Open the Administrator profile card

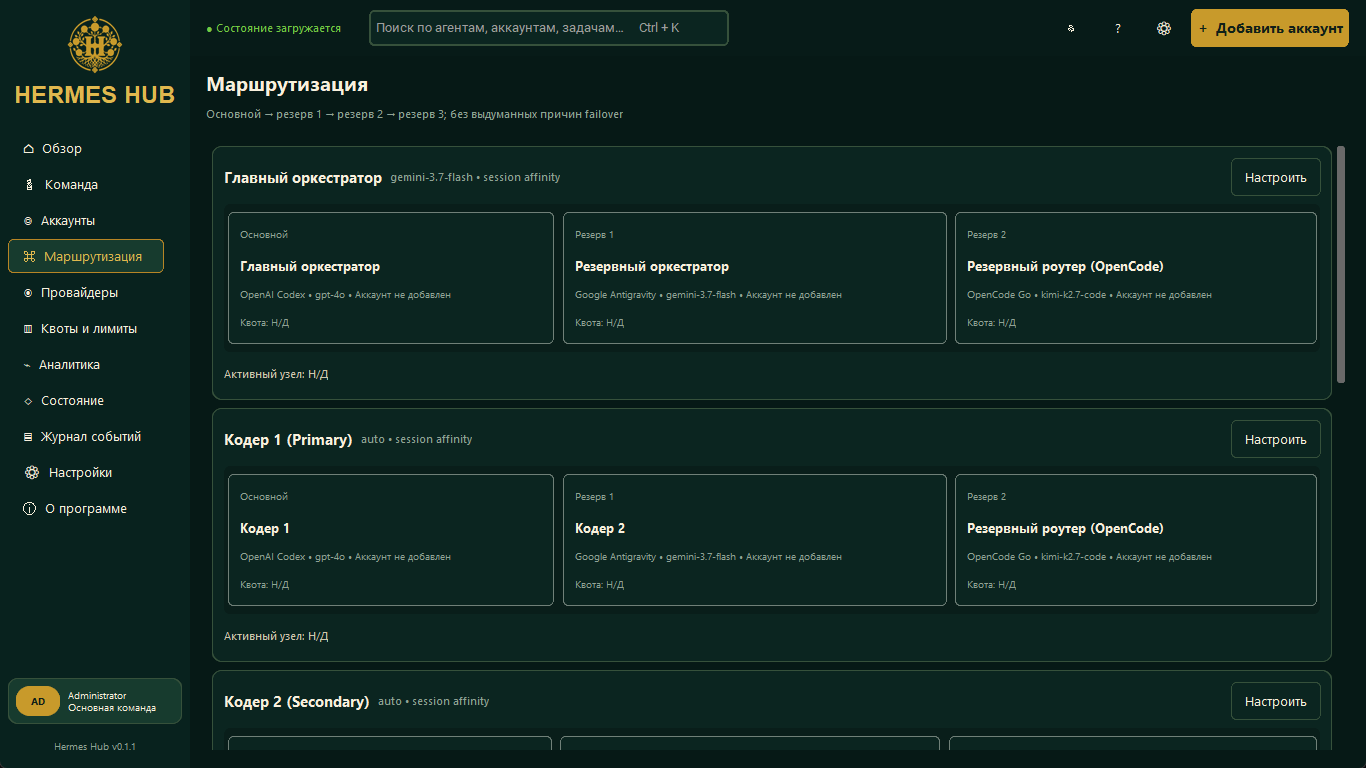tap(95, 701)
